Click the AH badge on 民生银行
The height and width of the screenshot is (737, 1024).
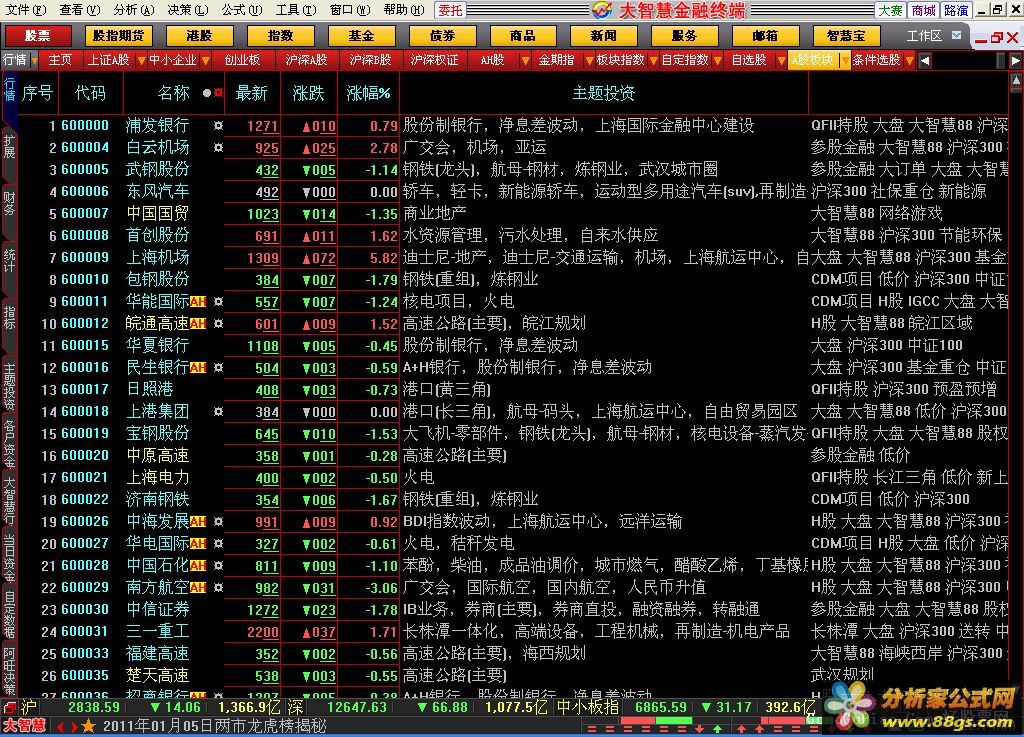(198, 368)
